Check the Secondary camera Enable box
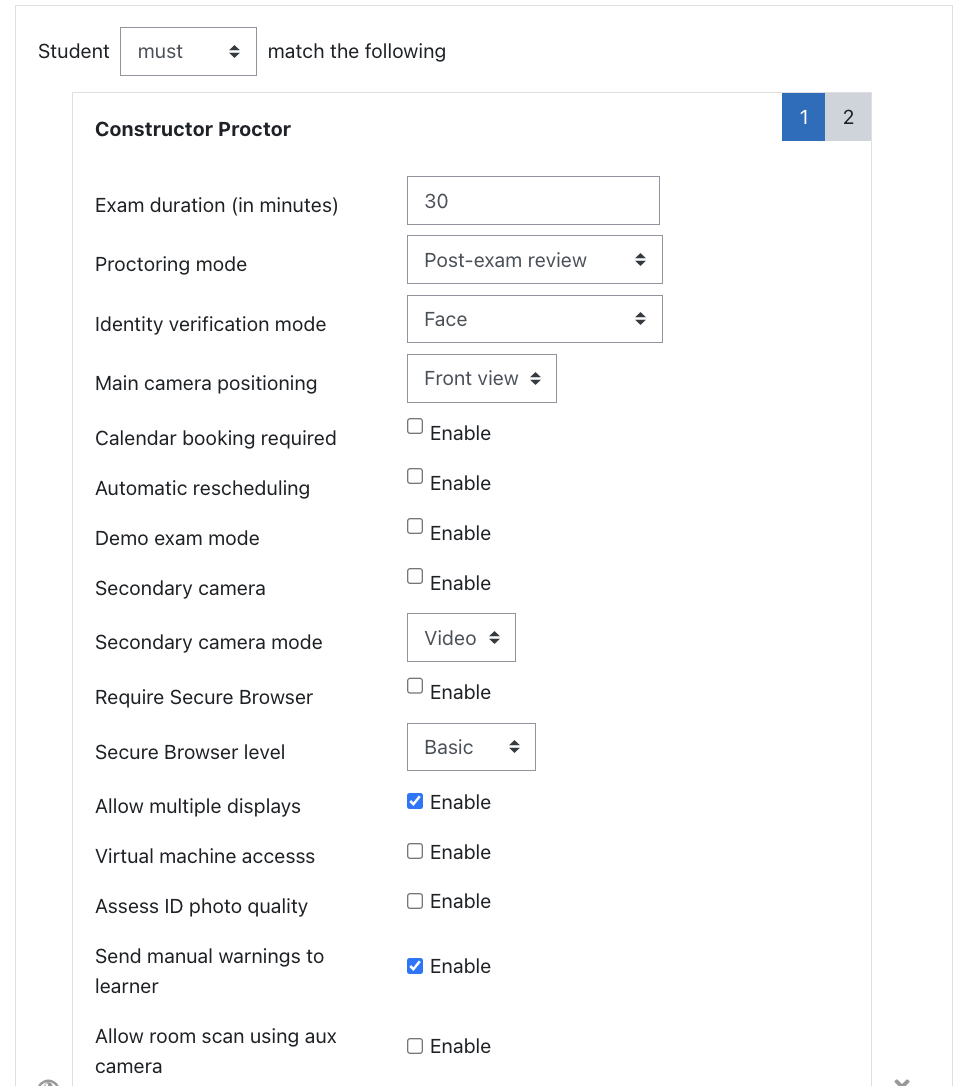The height and width of the screenshot is (1086, 970). pos(415,577)
